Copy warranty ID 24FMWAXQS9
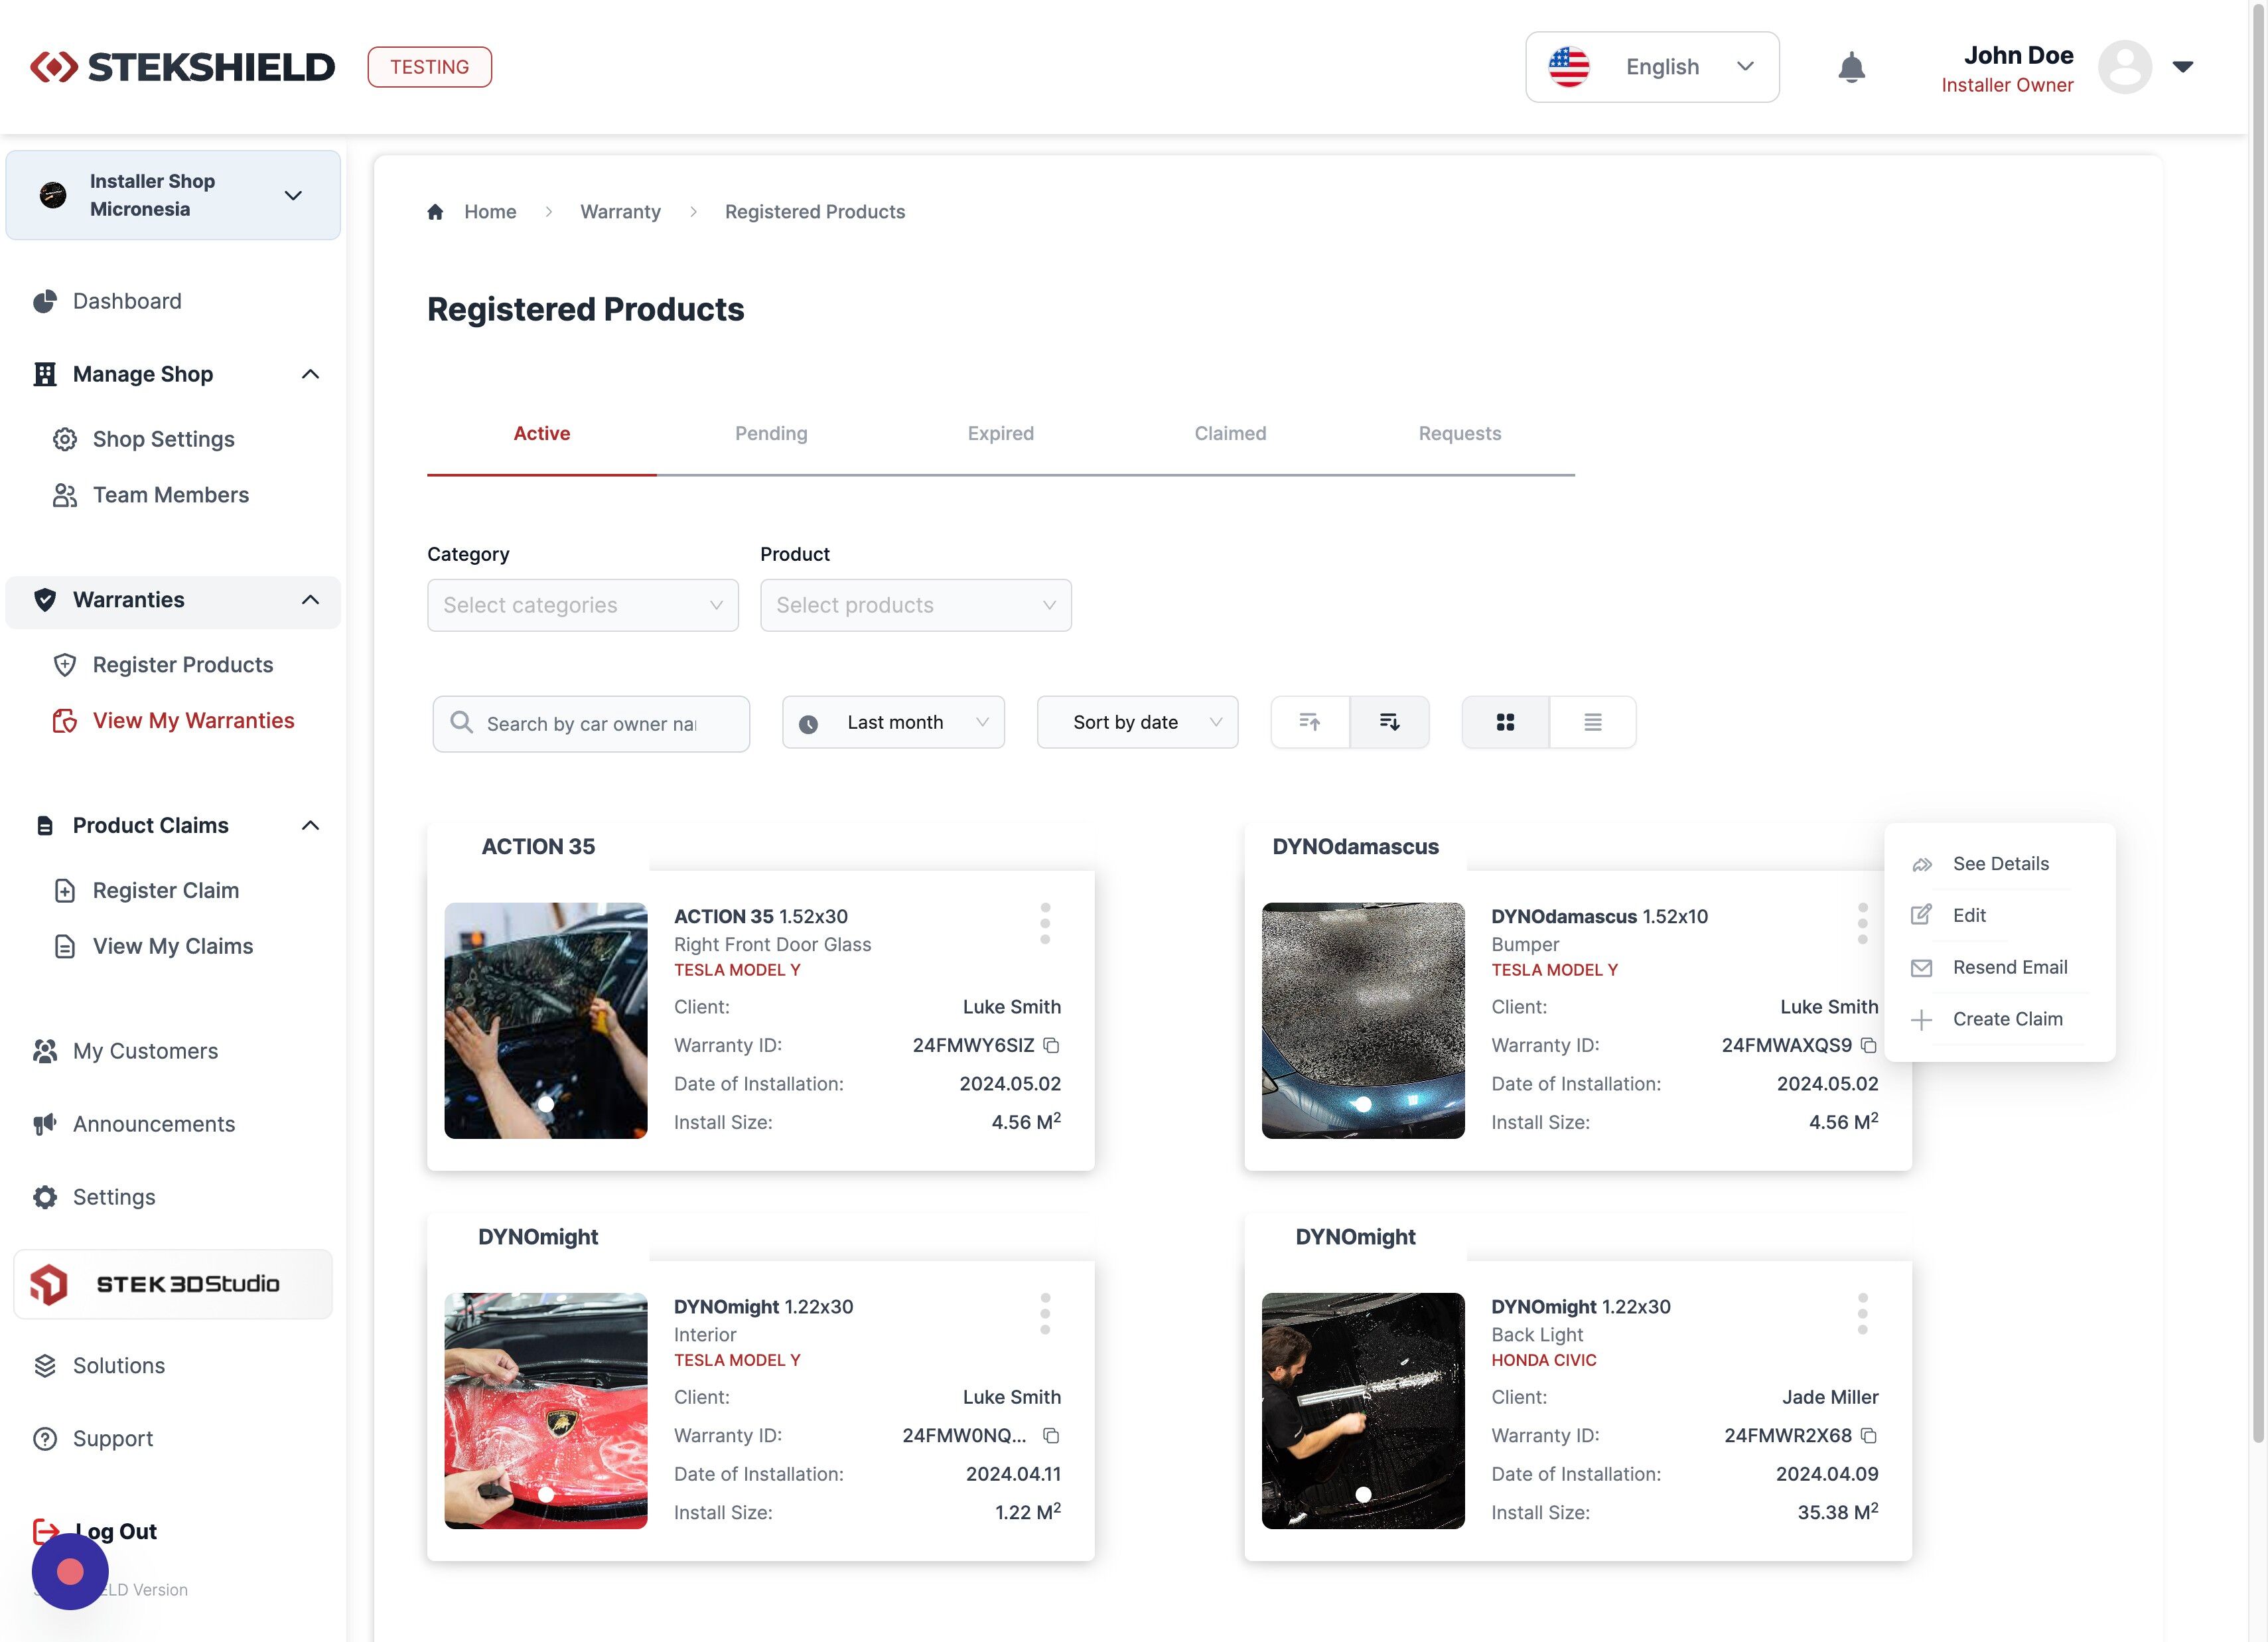The height and width of the screenshot is (1642, 2268). (x=1868, y=1045)
